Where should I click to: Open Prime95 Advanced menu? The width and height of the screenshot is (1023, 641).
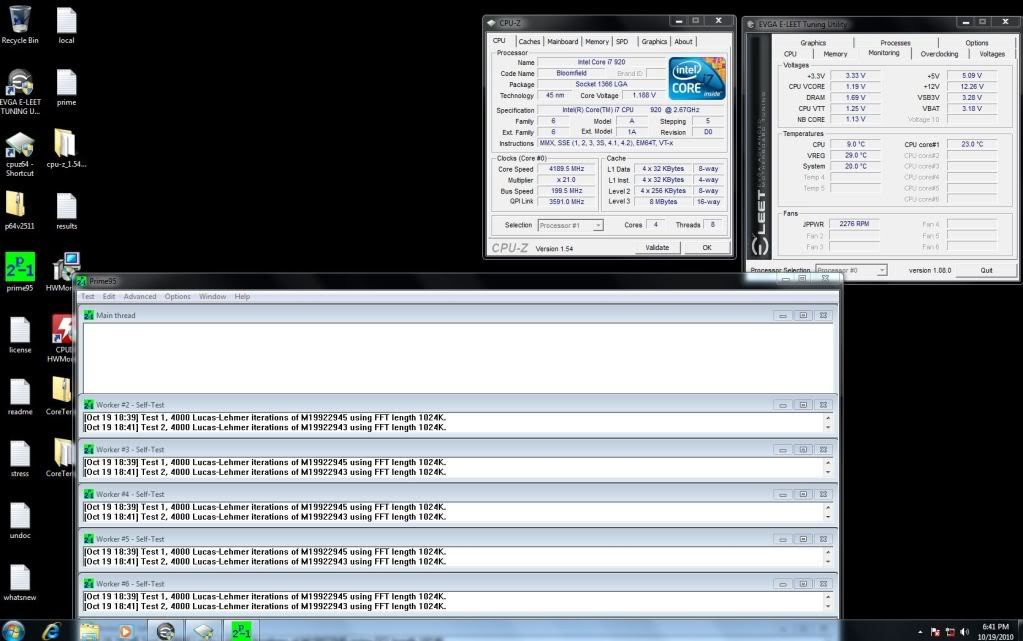pyautogui.click(x=140, y=296)
